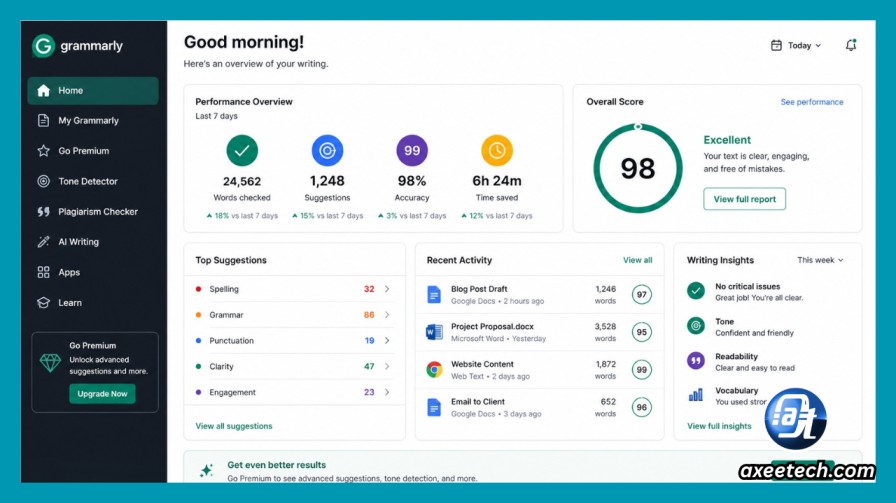
Task: Open the See performance link
Action: coord(811,102)
